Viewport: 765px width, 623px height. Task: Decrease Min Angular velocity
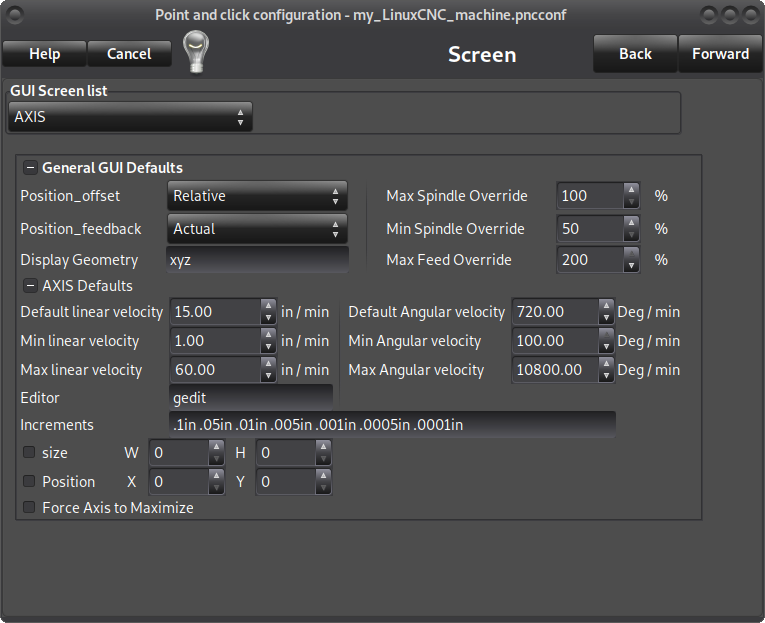tap(606, 347)
